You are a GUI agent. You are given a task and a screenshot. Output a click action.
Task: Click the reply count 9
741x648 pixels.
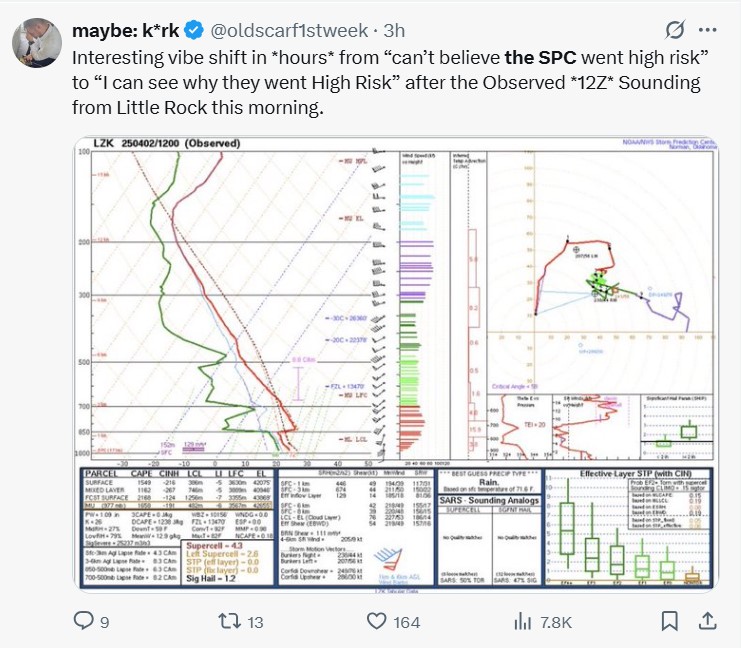[x=104, y=622]
